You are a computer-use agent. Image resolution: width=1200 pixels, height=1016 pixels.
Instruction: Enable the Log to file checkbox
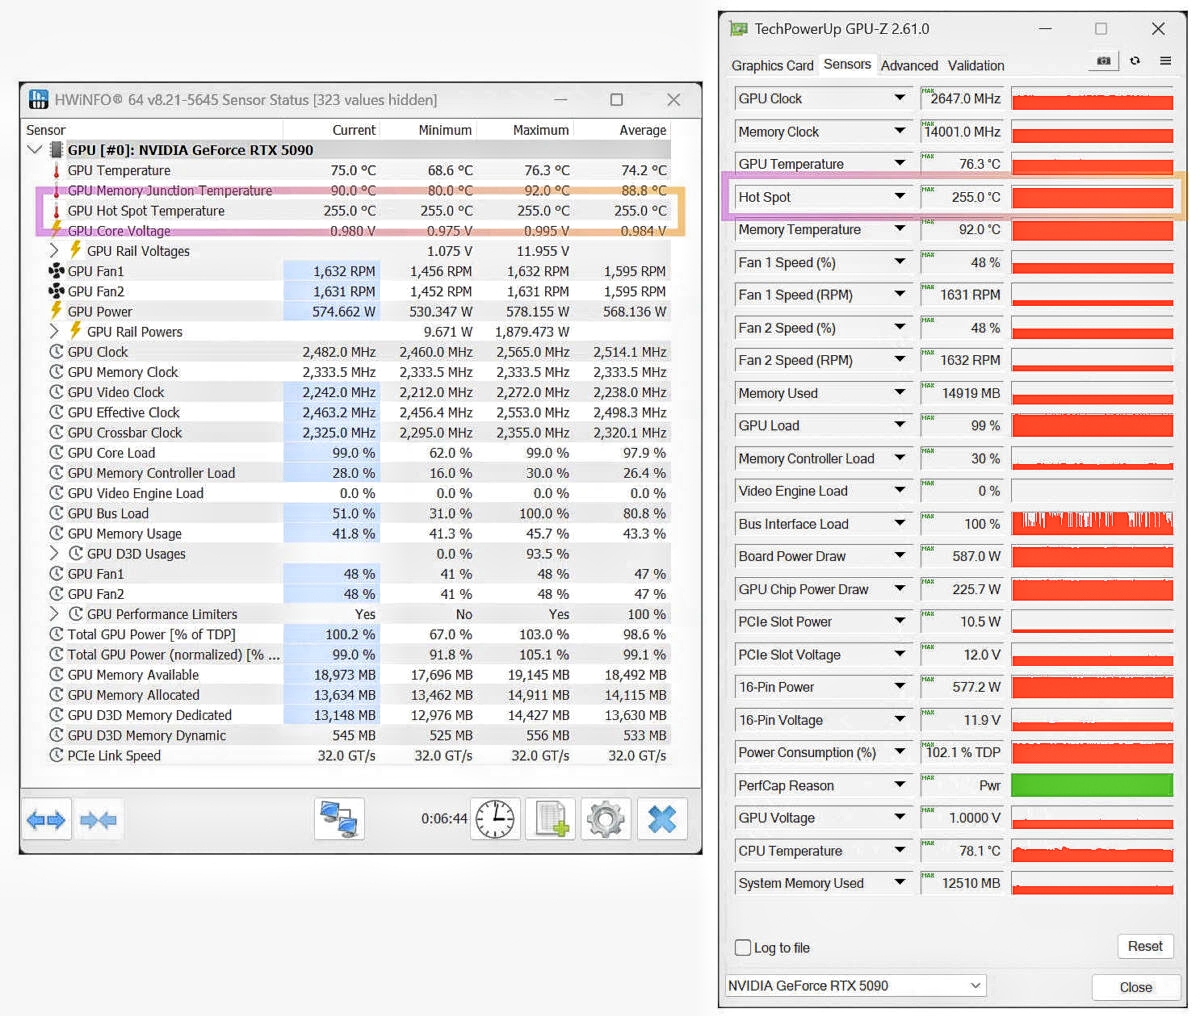tap(743, 947)
